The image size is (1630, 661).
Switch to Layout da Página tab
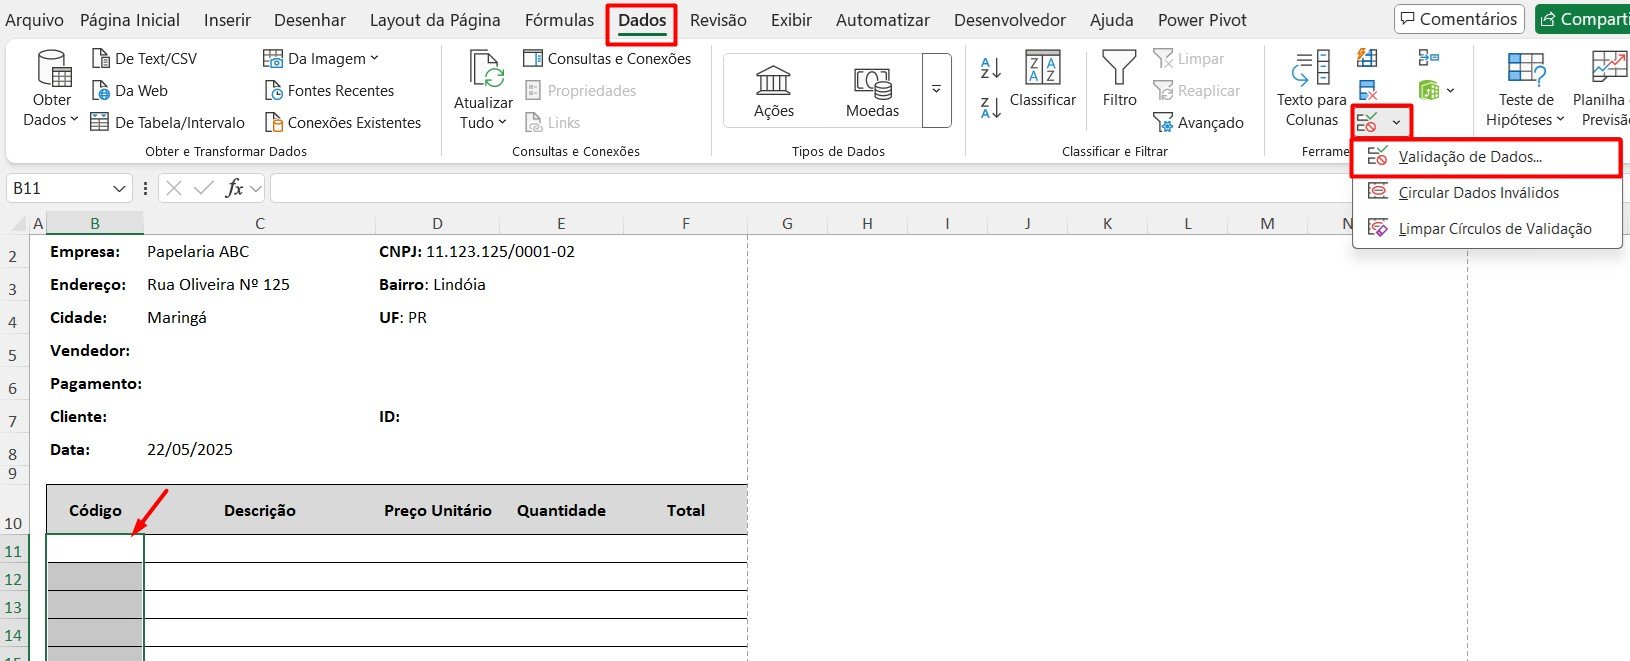coord(435,20)
